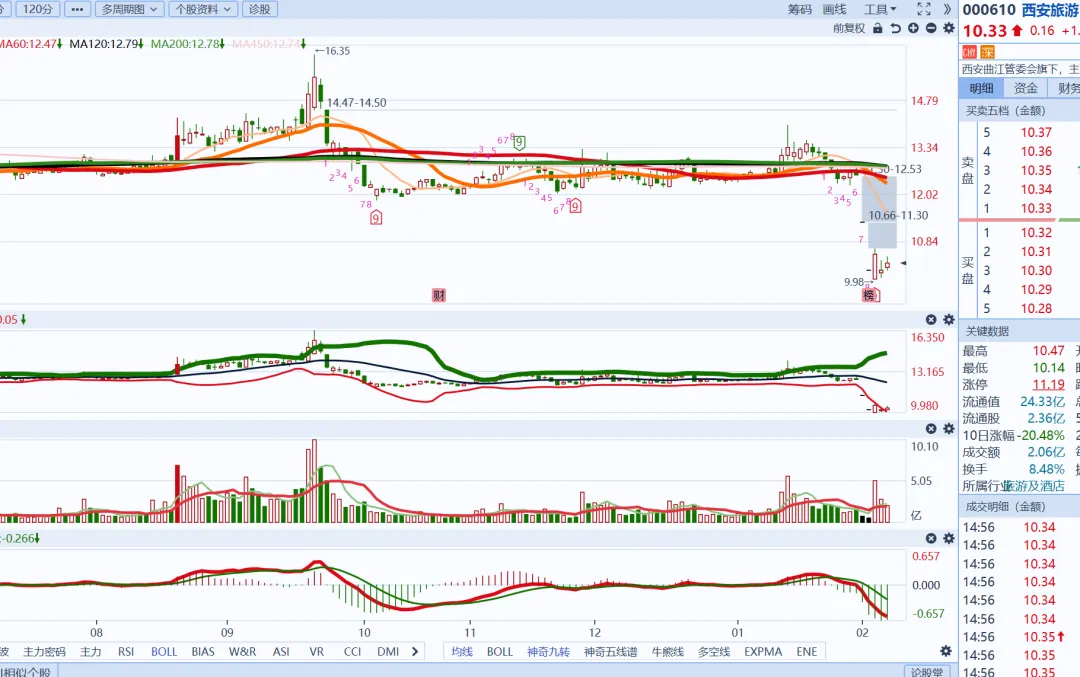Image resolution: width=1080 pixels, height=677 pixels.
Task: Open the 个股资料 dropdown
Action: [203, 9]
